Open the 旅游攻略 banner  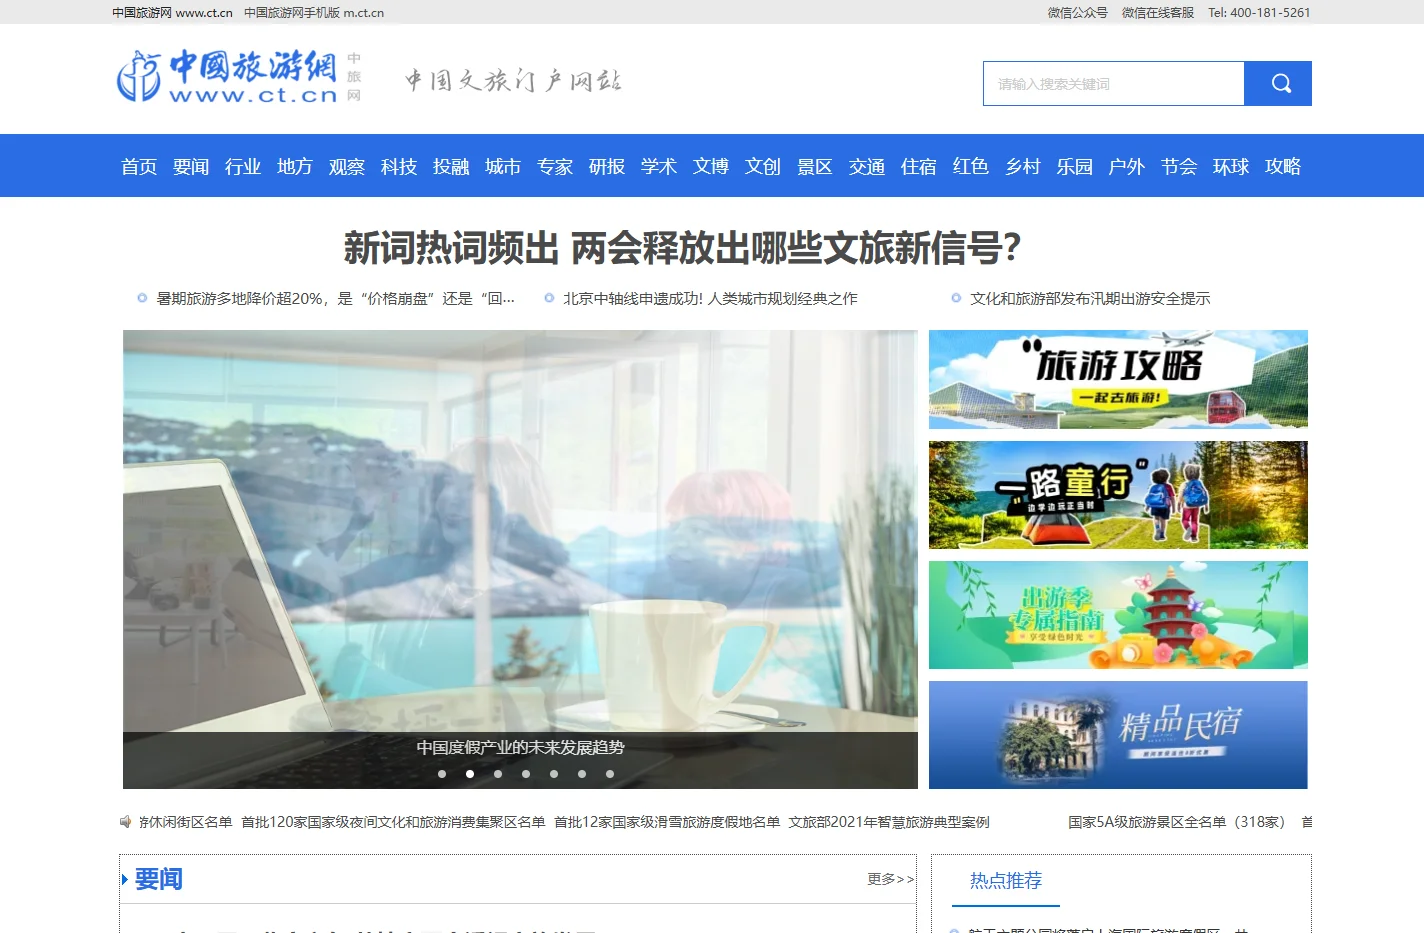coord(1118,380)
